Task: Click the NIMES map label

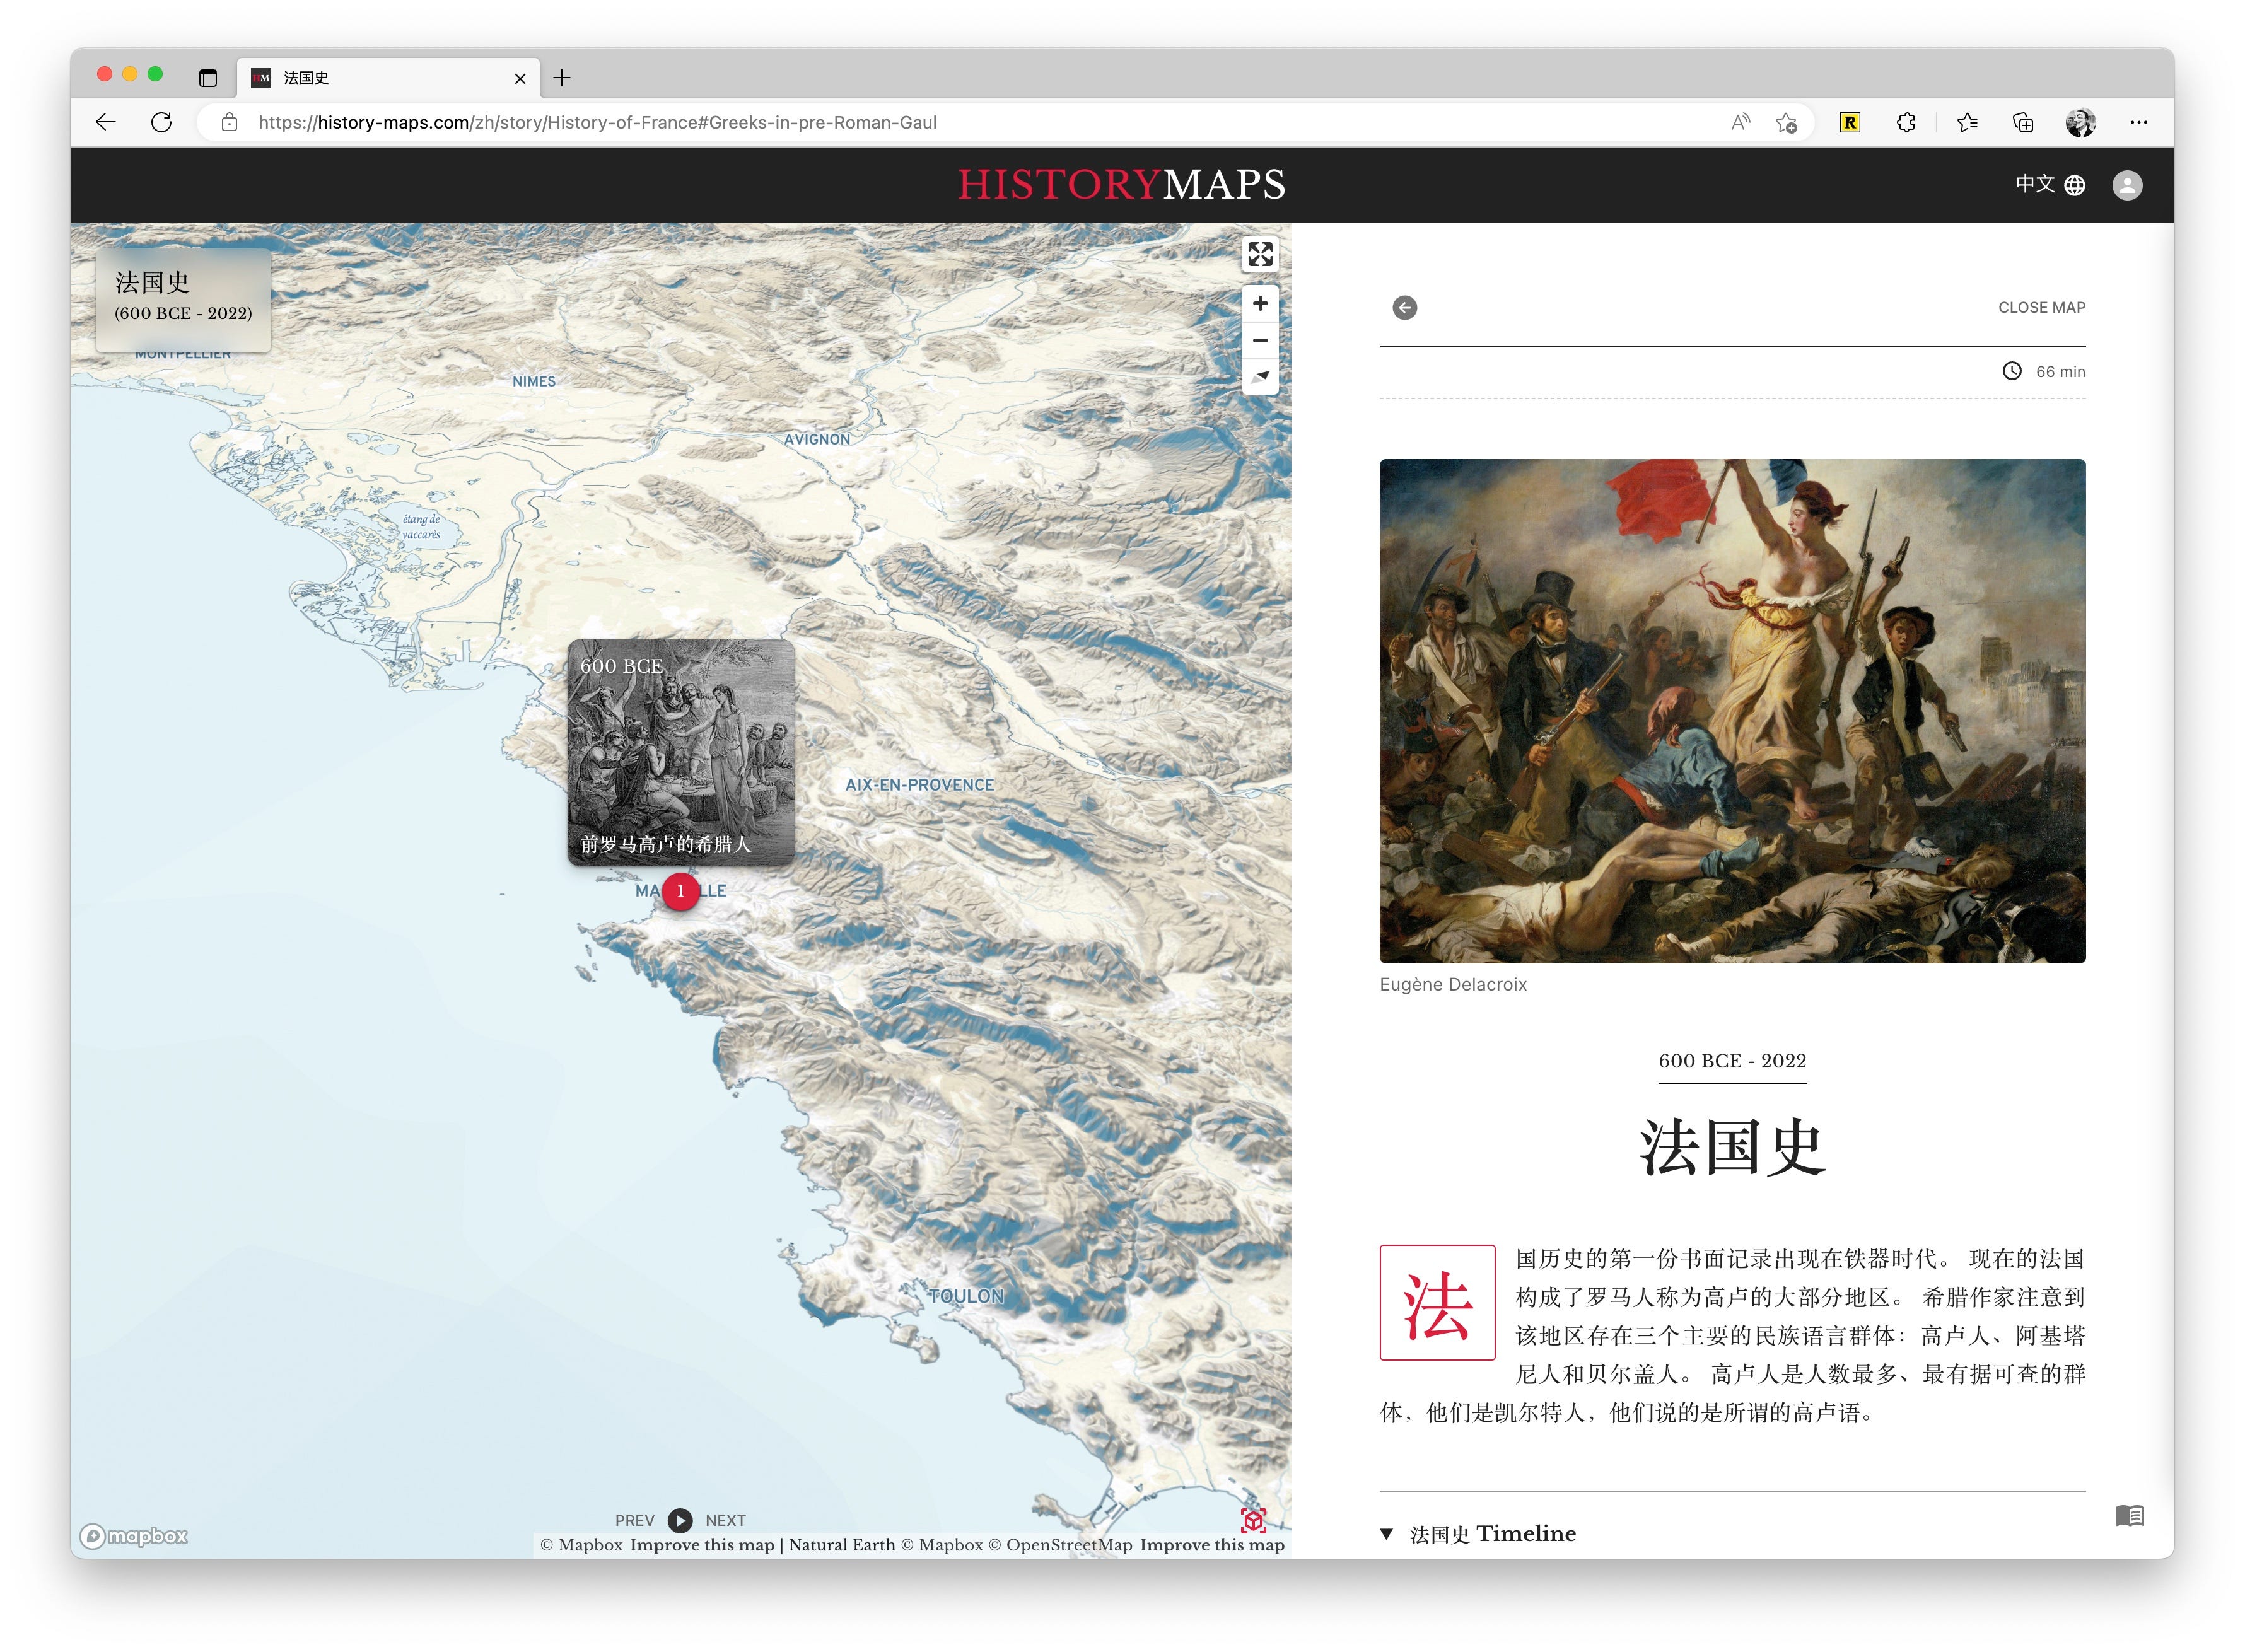Action: (534, 381)
